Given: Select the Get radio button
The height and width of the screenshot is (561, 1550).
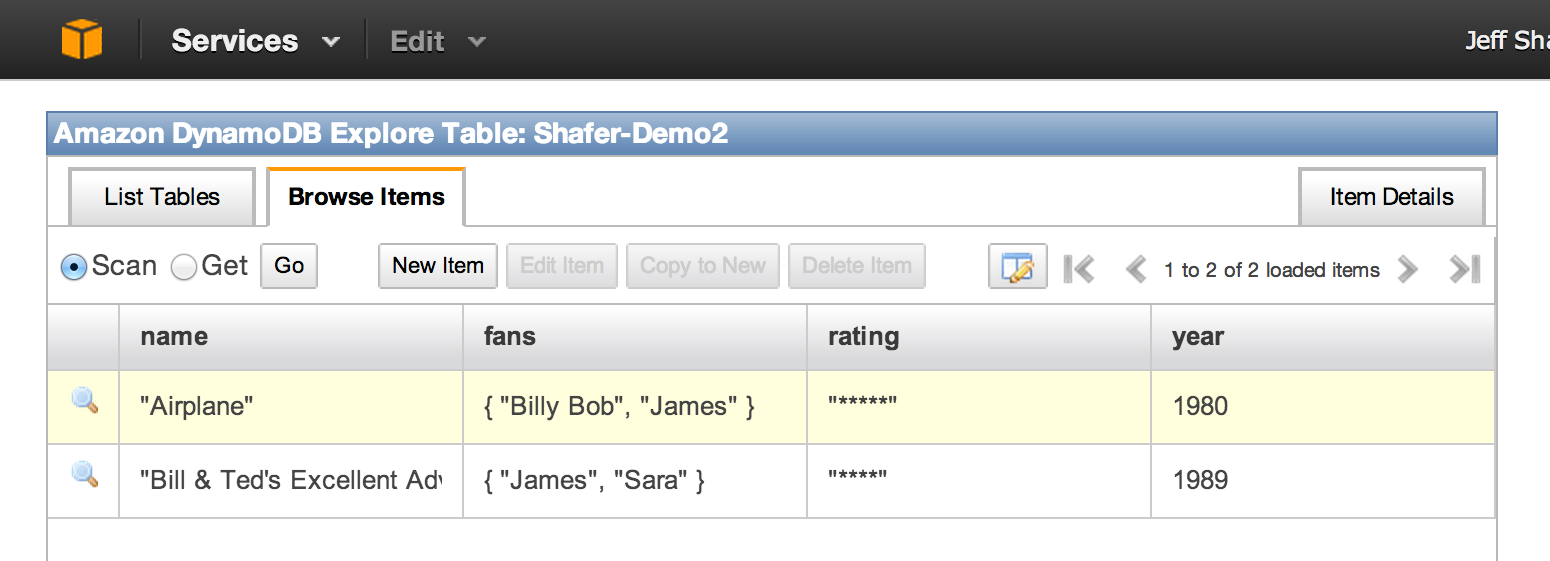Looking at the screenshot, I should click(183, 267).
